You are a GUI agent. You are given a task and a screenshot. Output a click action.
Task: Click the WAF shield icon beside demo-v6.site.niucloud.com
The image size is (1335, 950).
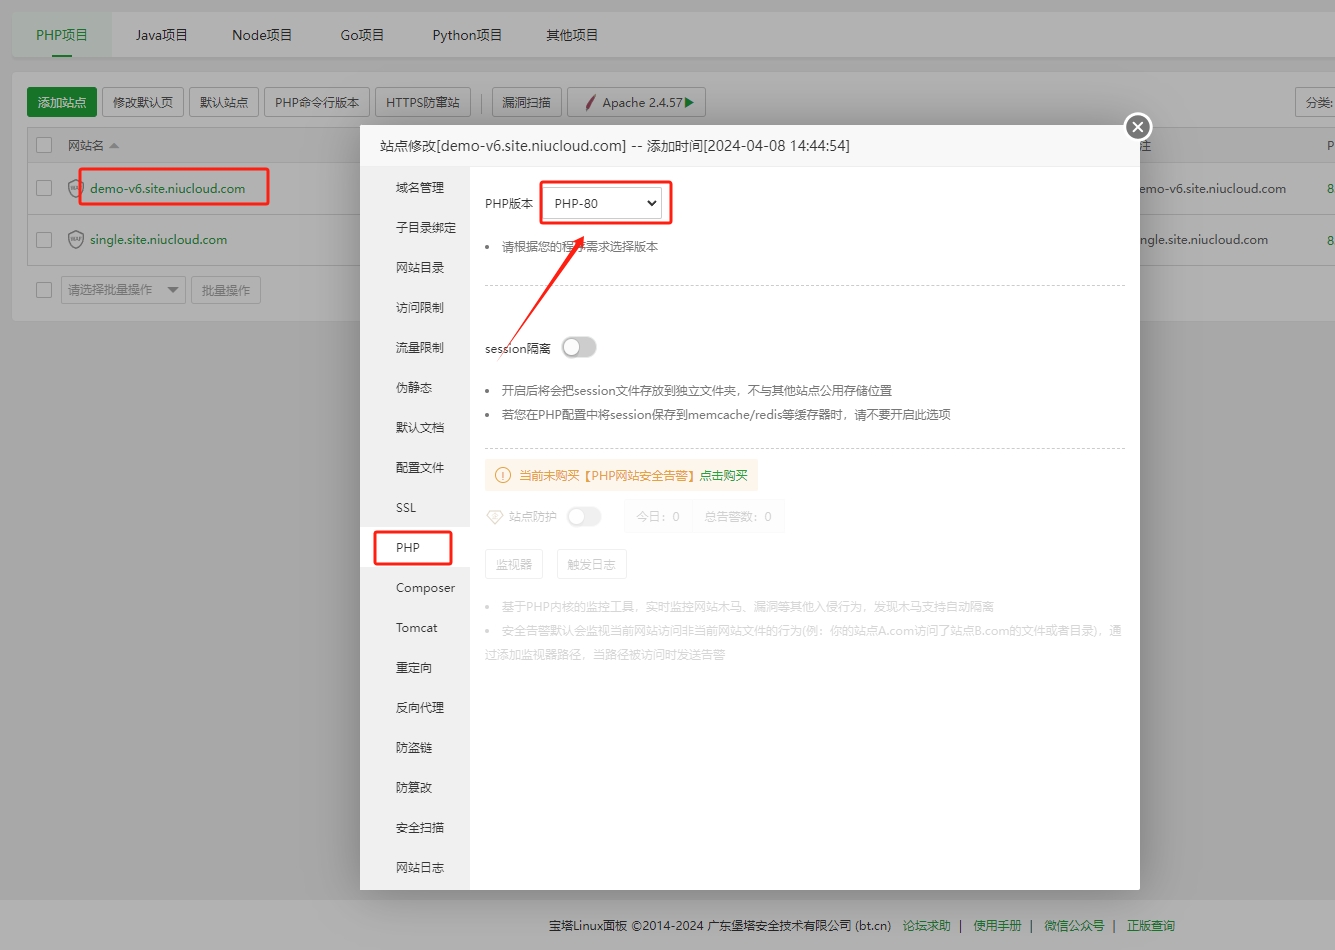[x=75, y=188]
